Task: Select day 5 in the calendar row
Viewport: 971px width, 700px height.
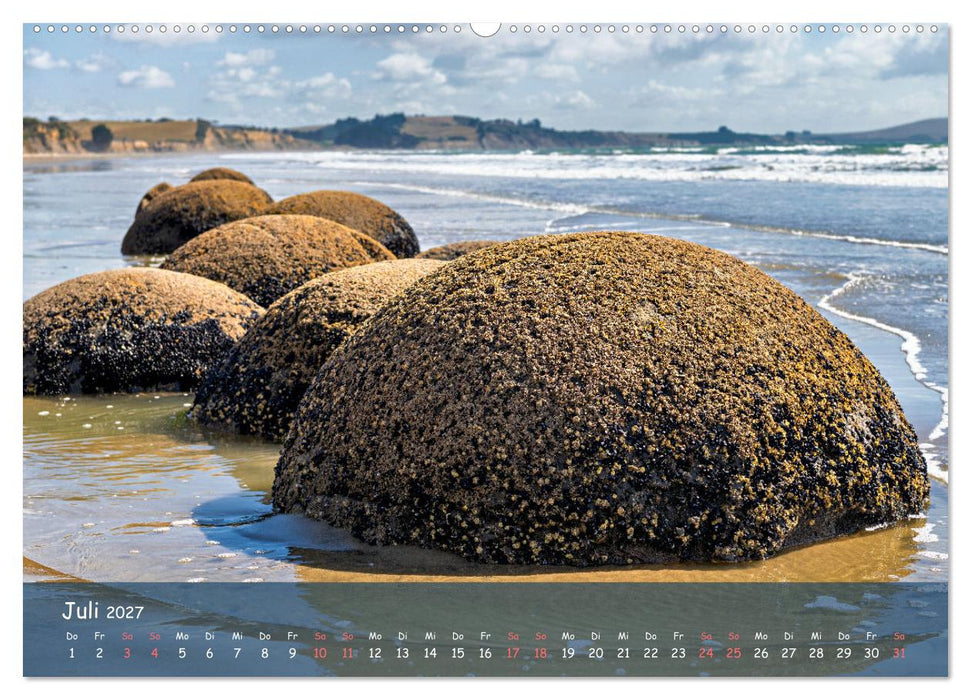Action: (x=182, y=653)
